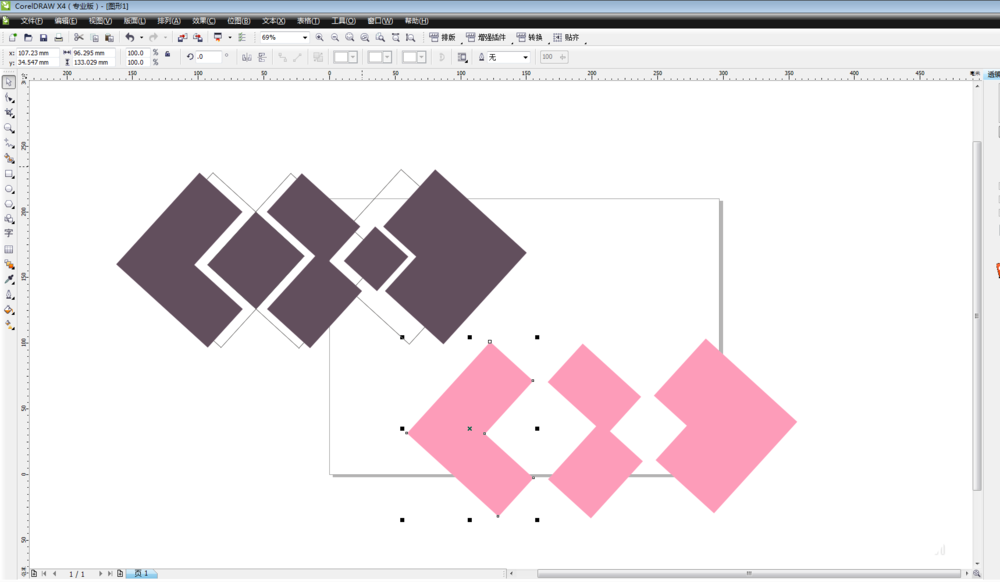This screenshot has height=582, width=1000.
Task: Select the Pick tool in toolbox
Action: coord(9,83)
